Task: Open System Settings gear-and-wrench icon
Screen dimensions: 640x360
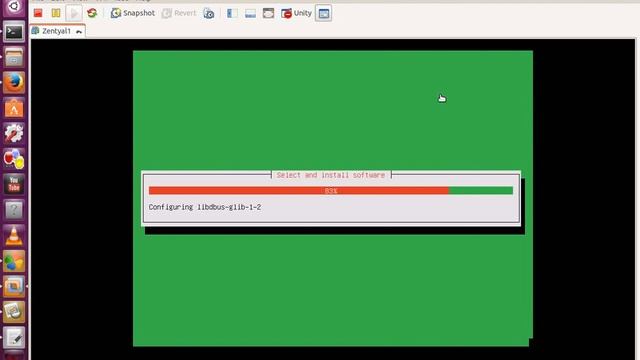Action: click(x=14, y=133)
